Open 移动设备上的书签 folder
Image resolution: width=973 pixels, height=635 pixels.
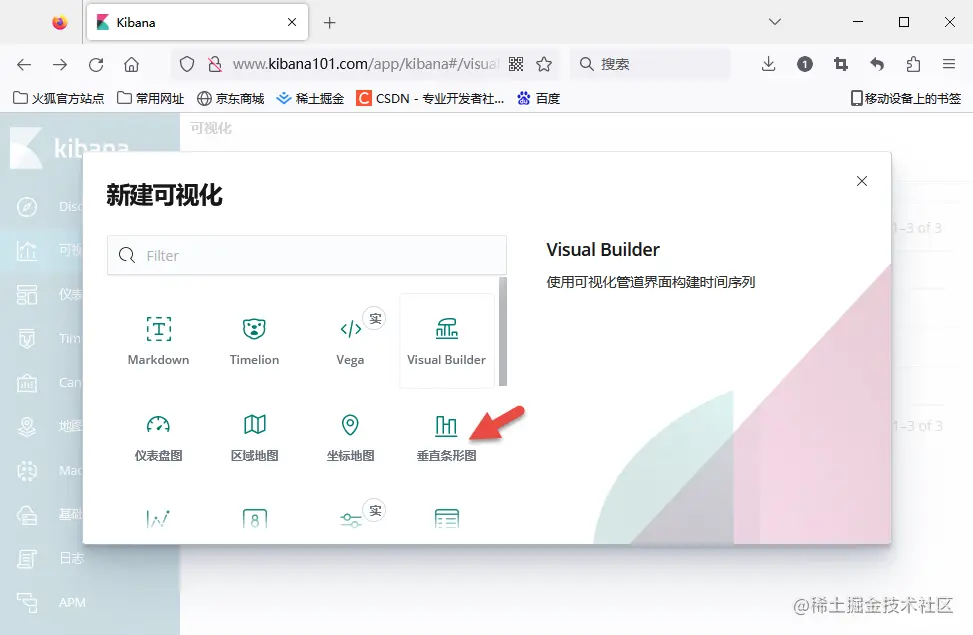point(905,98)
